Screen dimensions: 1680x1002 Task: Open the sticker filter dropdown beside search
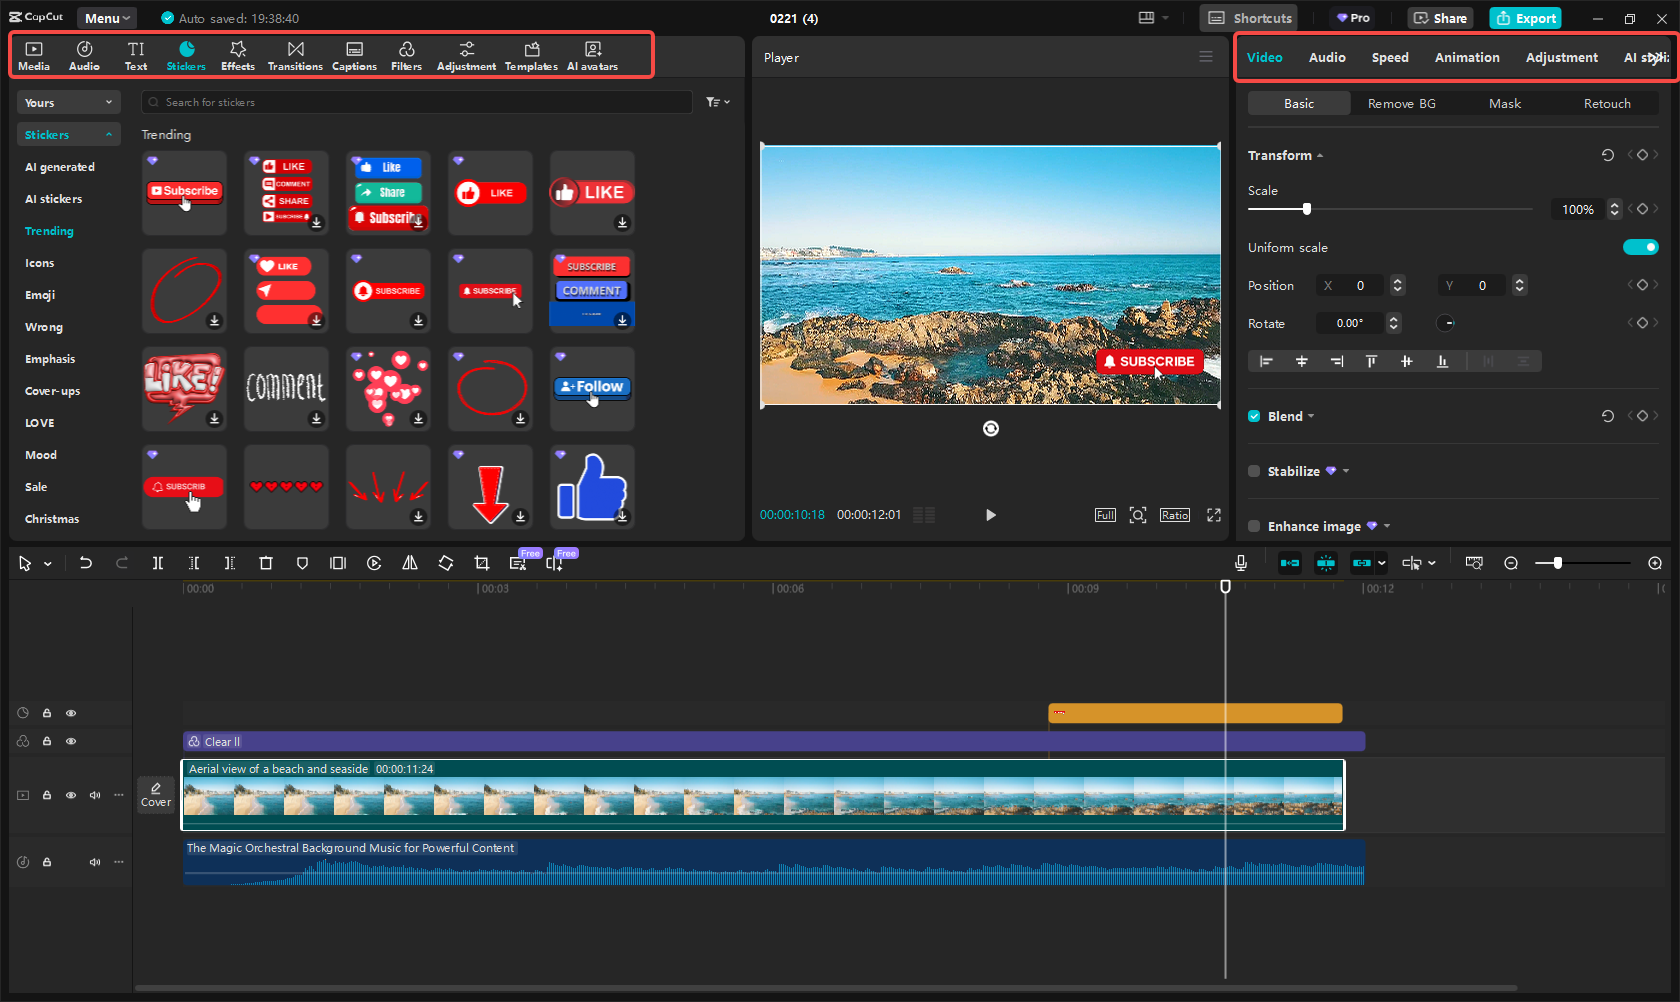[717, 102]
